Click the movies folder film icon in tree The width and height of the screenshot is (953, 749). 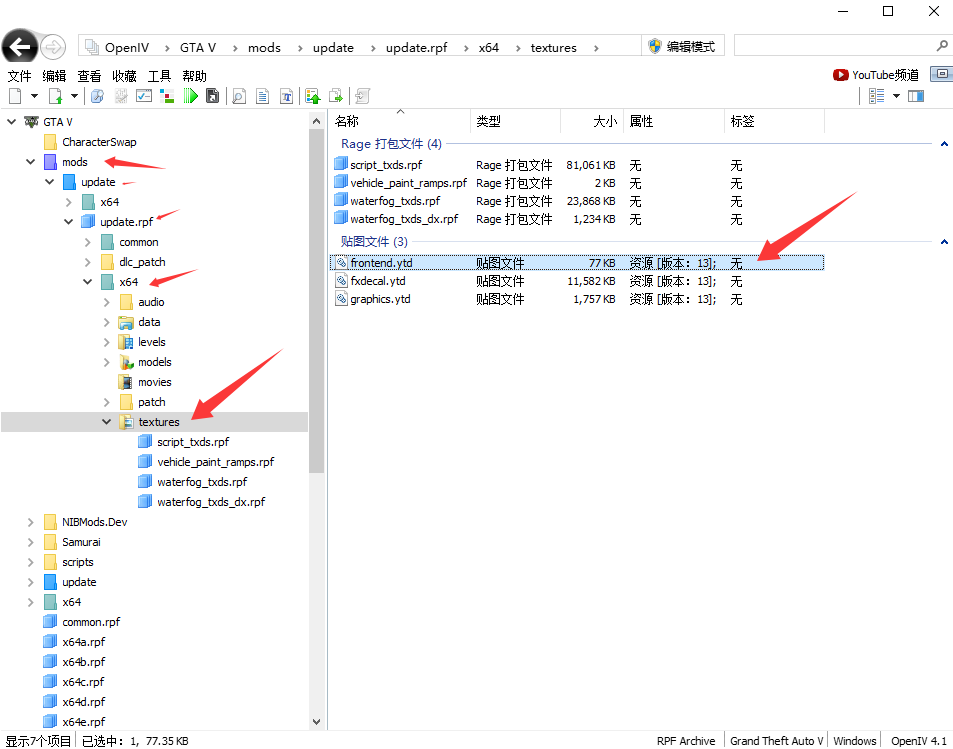(126, 382)
